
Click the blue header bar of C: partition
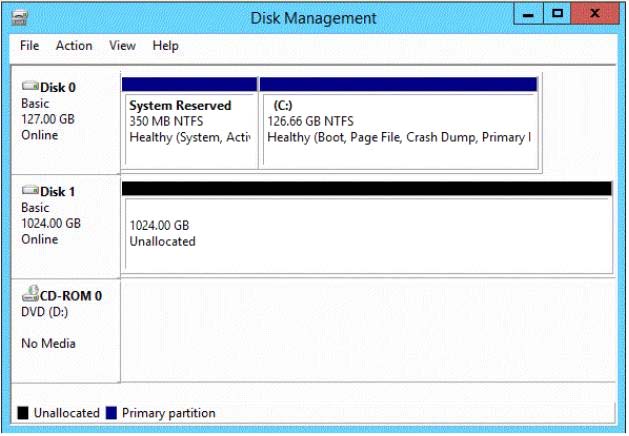(x=398, y=83)
